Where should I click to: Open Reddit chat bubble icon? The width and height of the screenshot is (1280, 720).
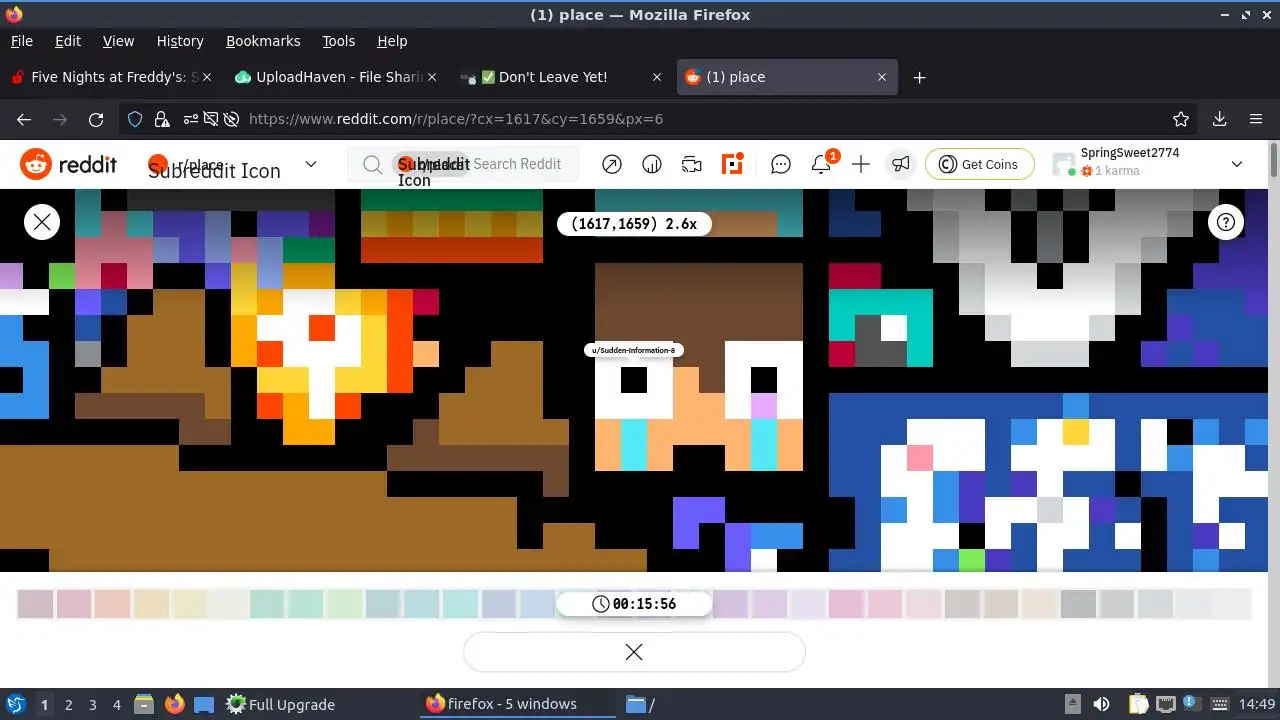781,164
